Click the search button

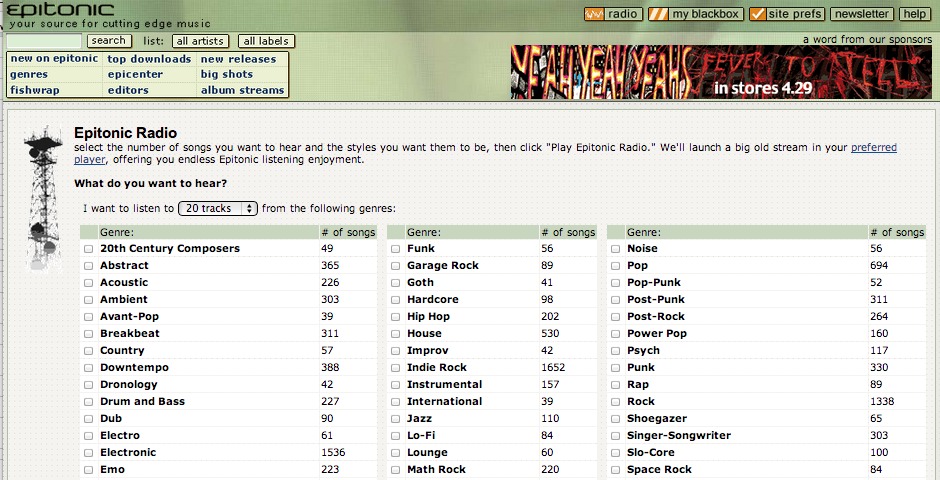[x=109, y=41]
